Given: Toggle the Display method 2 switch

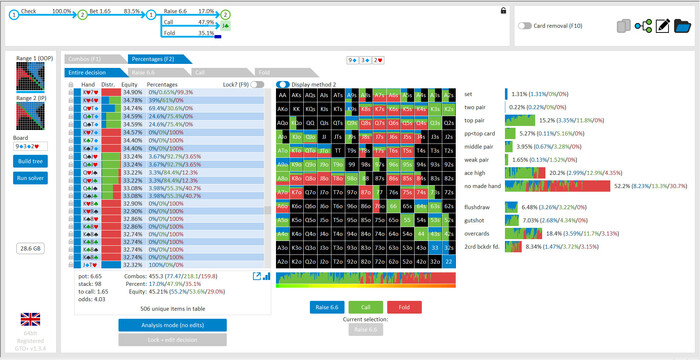Looking at the screenshot, I should click(x=283, y=84).
